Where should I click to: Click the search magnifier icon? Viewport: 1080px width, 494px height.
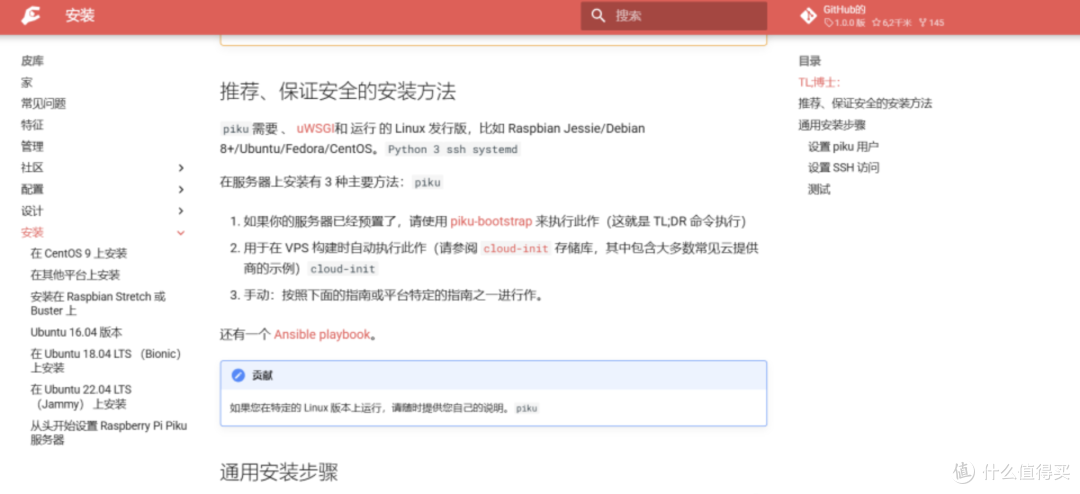(x=599, y=15)
